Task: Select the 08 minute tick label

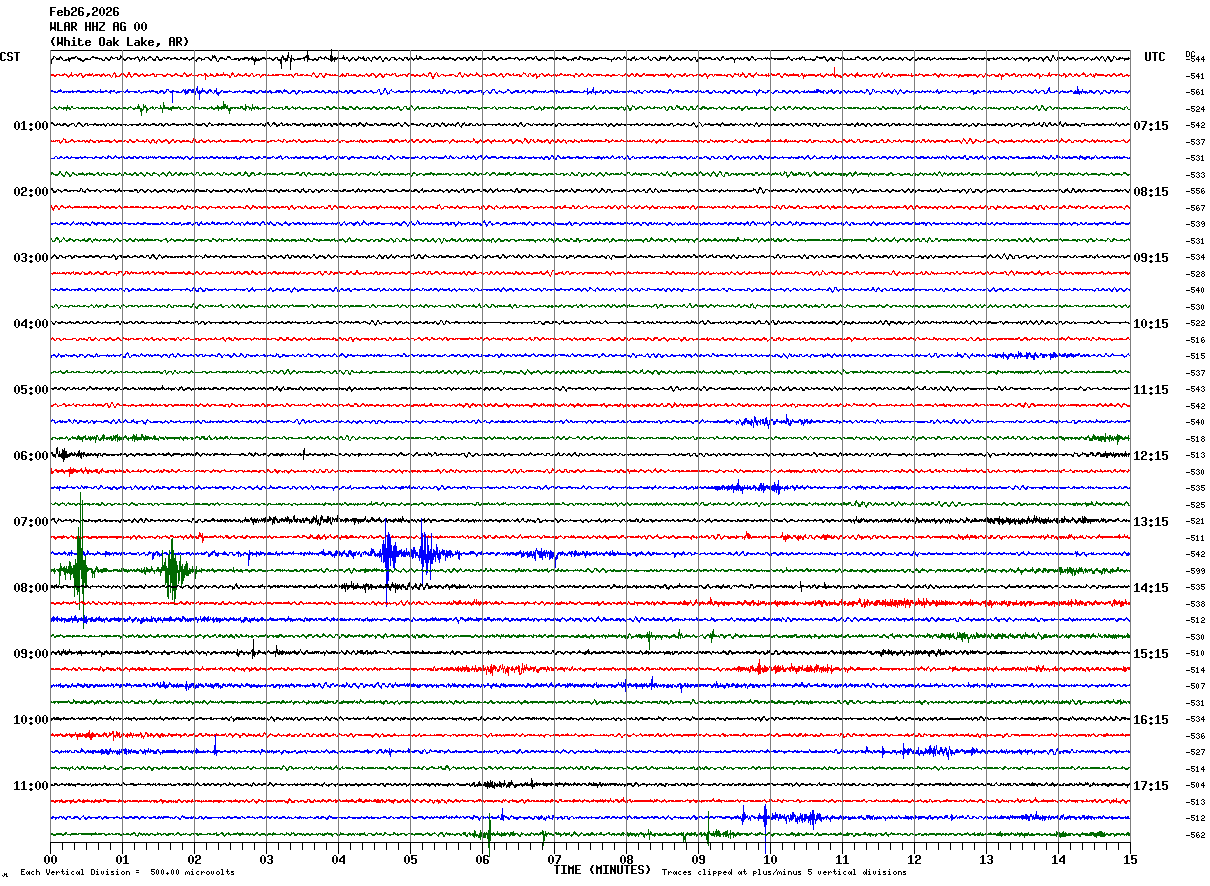Action: point(626,859)
